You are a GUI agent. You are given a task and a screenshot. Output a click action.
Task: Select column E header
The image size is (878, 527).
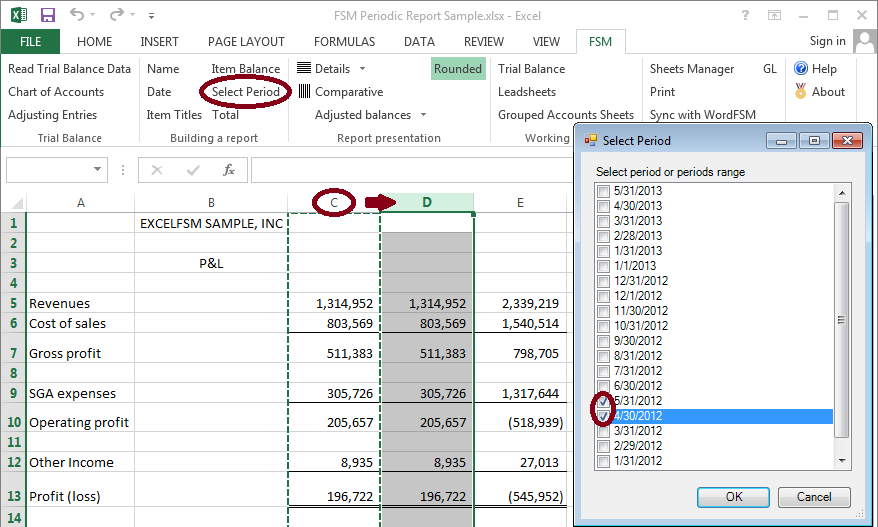[x=520, y=203]
